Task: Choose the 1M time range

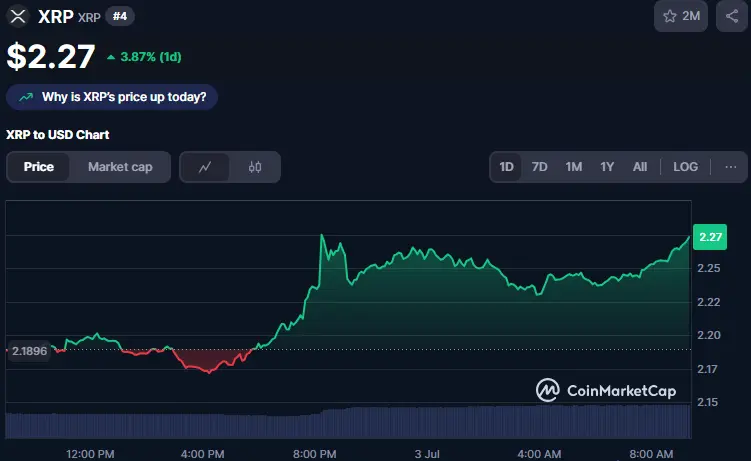Action: [x=573, y=167]
